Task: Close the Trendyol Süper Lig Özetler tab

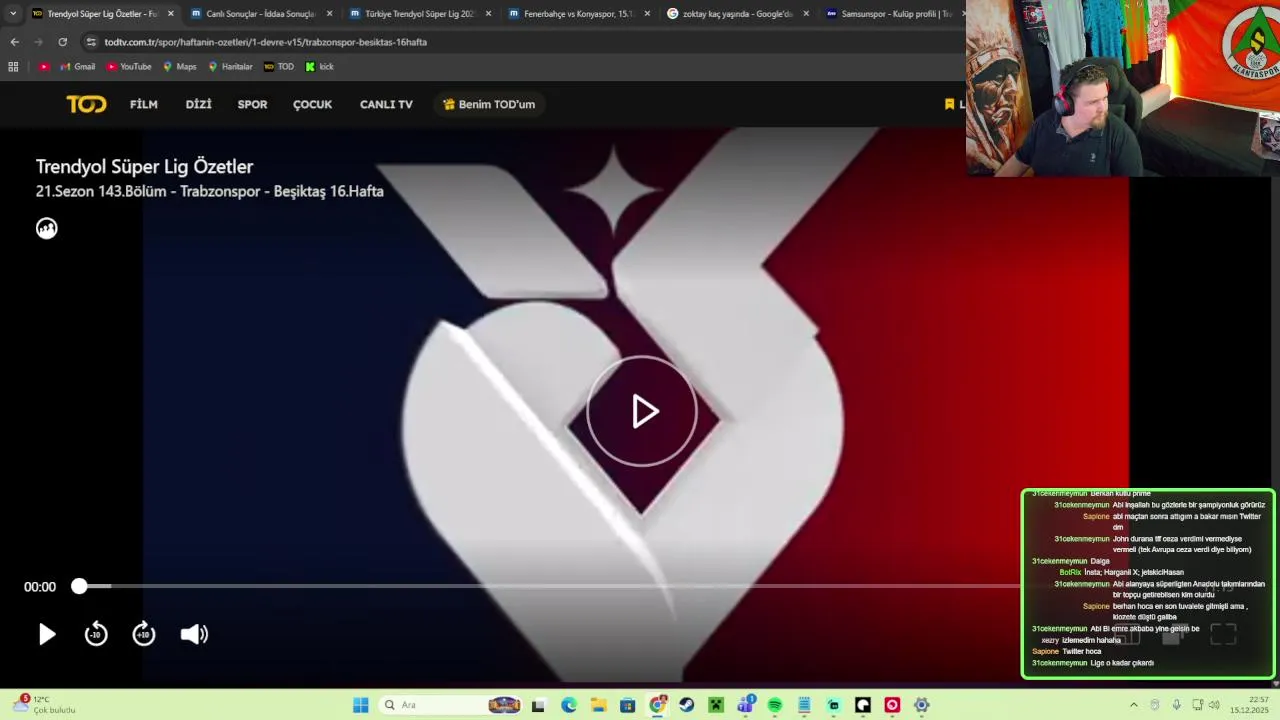Action: click(171, 14)
